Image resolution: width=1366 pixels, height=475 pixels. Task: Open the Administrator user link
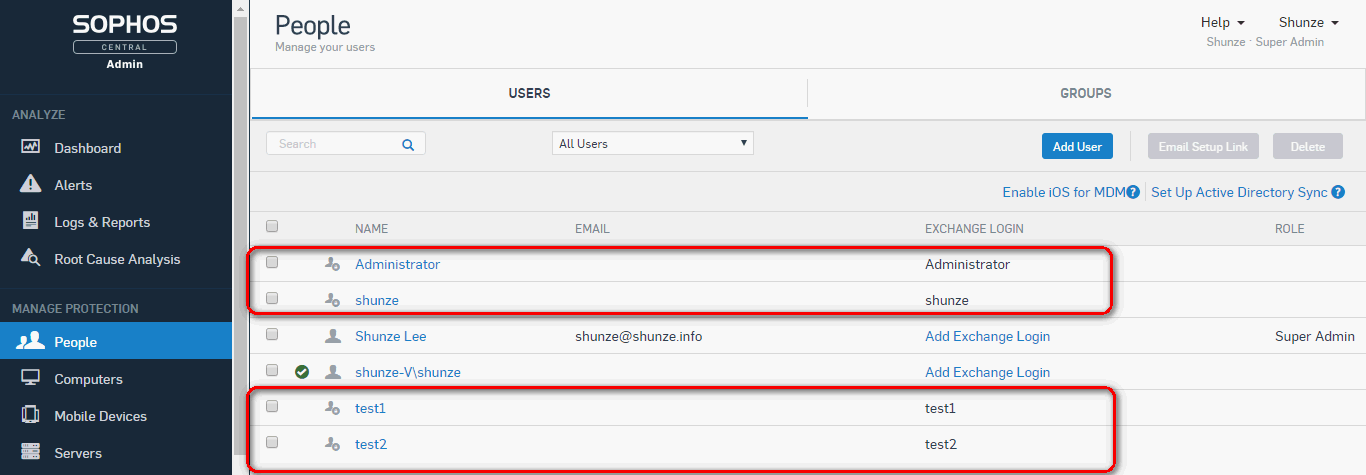tap(397, 265)
